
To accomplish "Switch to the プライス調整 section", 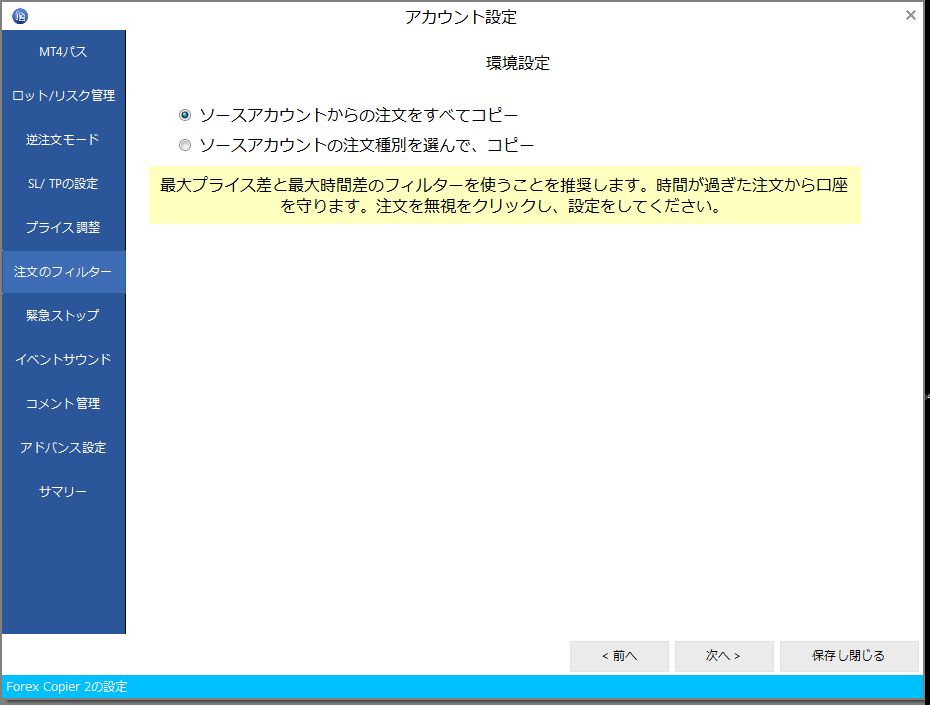I will (63, 227).
